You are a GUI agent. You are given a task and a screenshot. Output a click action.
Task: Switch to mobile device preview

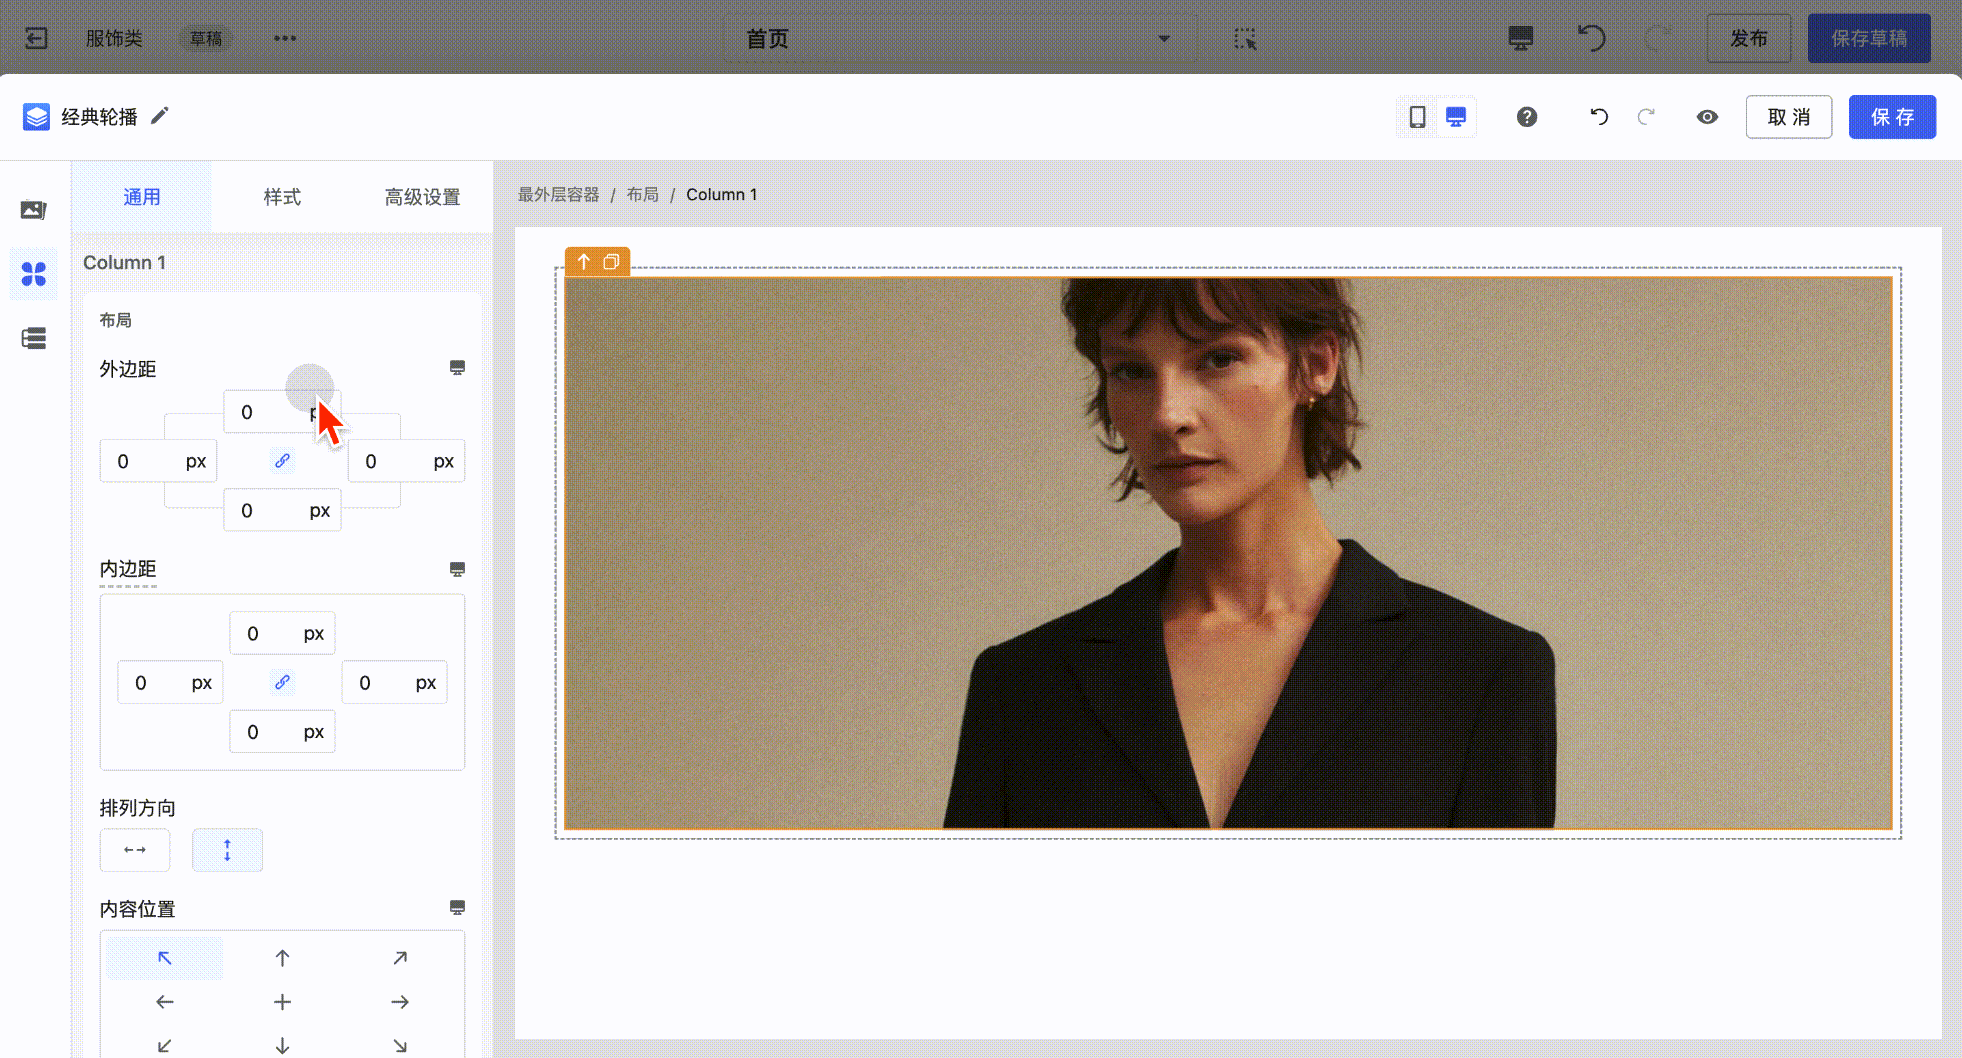[x=1417, y=117]
